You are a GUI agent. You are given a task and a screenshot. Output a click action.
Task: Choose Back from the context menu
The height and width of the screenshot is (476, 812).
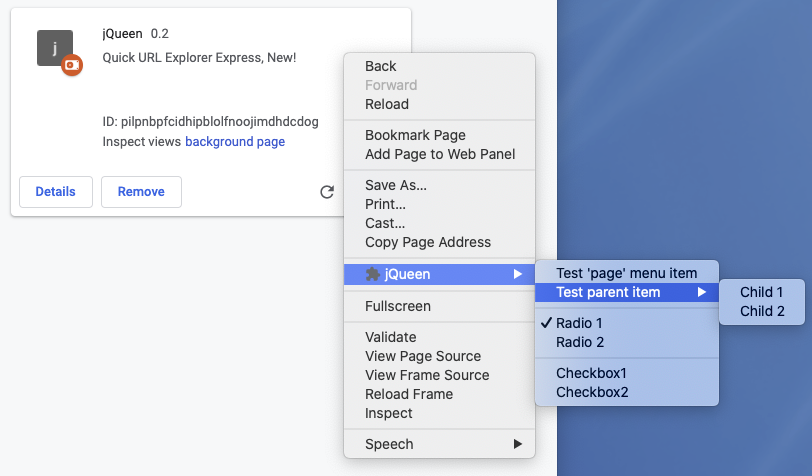381,66
